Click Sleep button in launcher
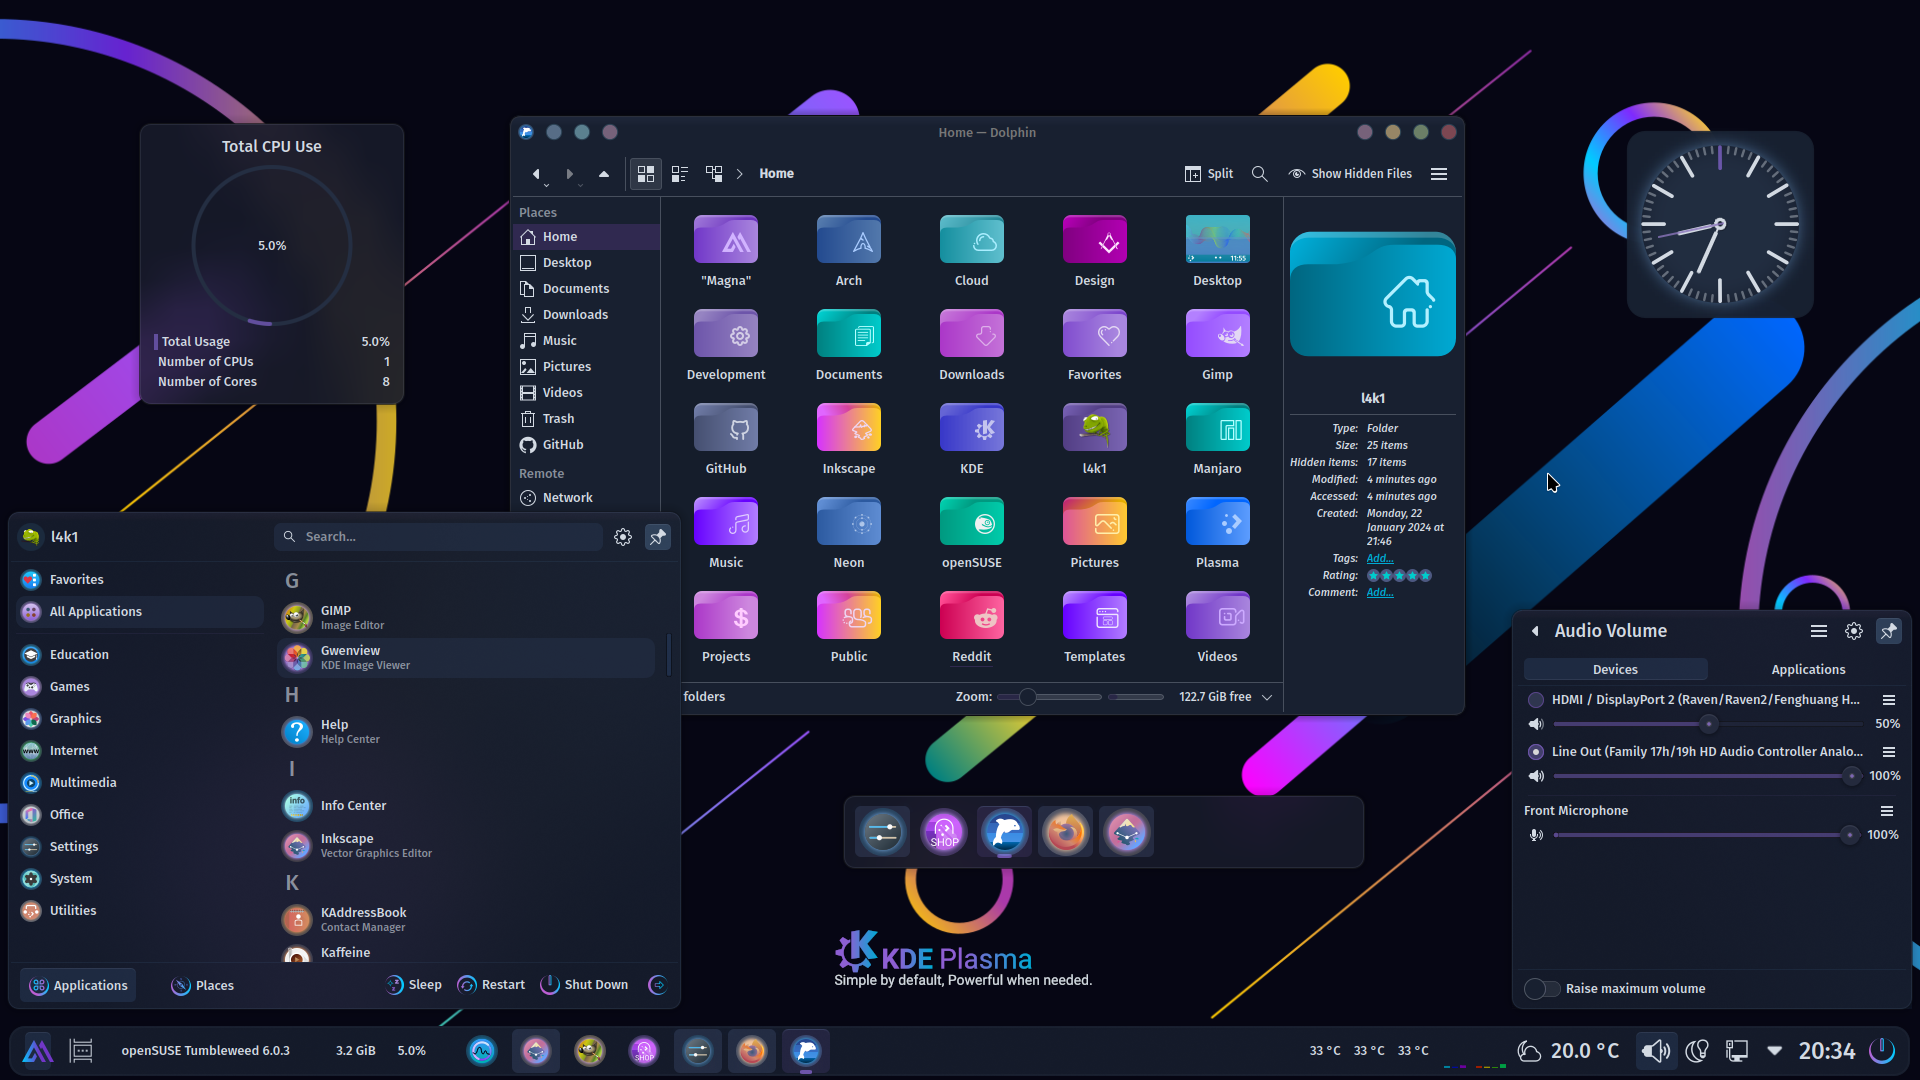 pos(414,986)
